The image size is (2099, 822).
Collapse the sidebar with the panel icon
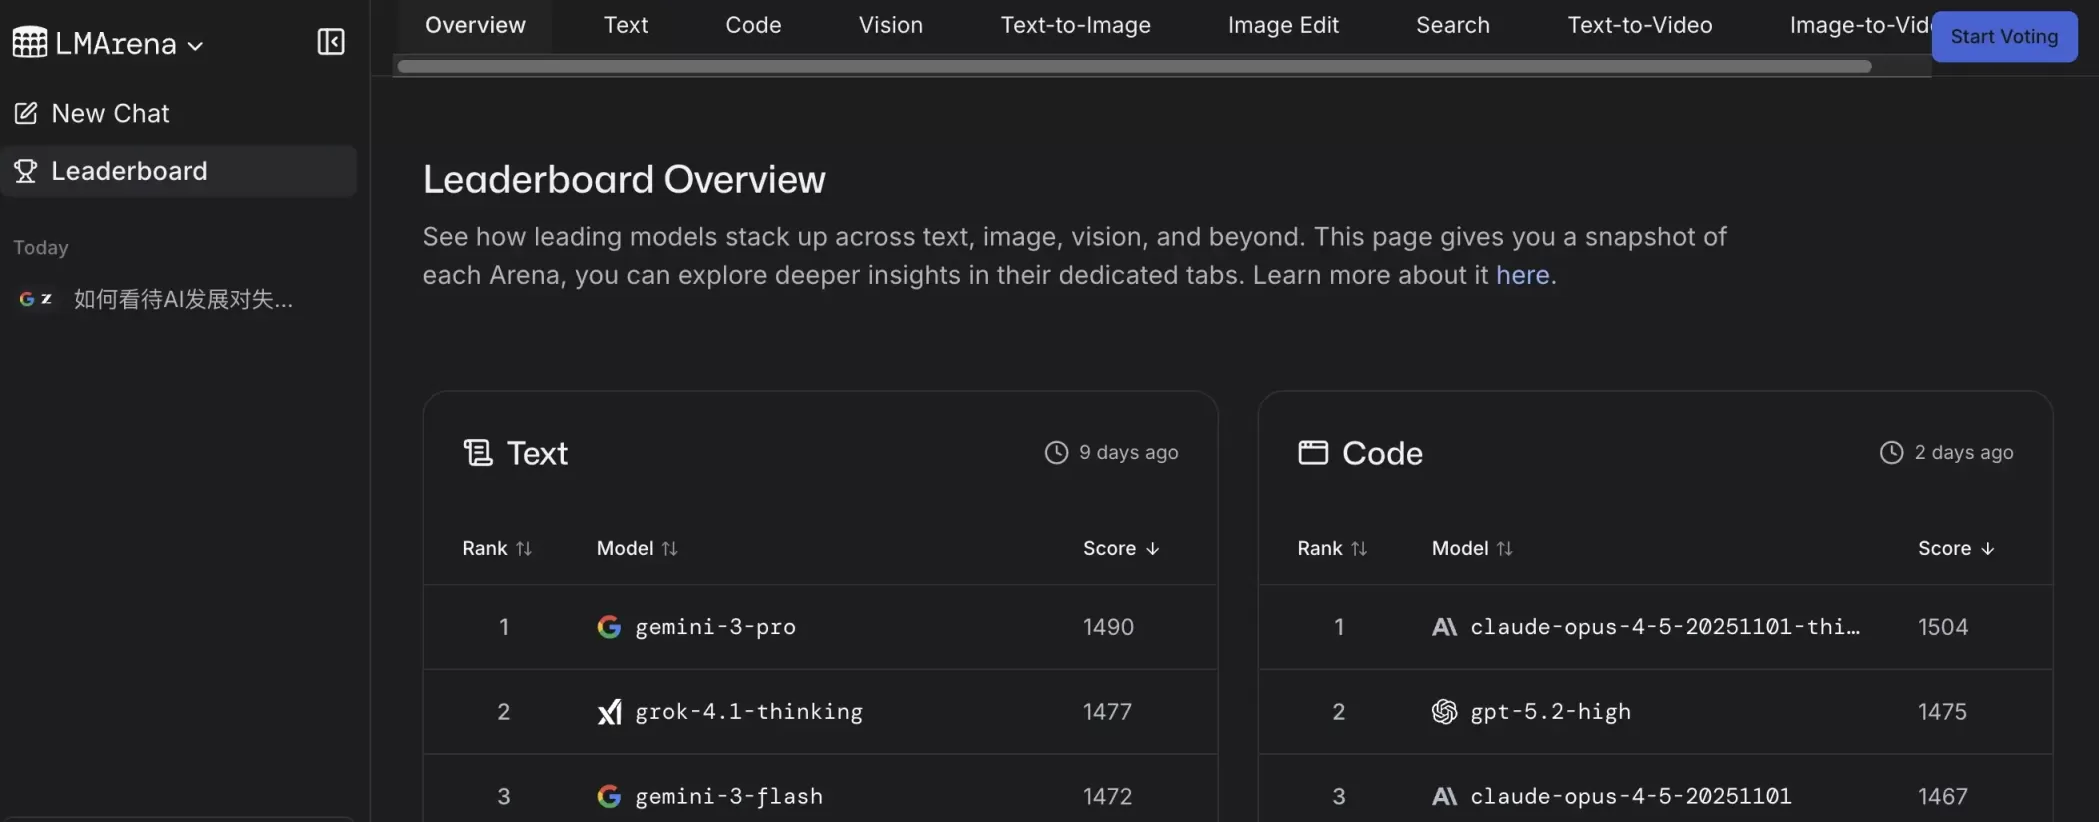click(331, 42)
